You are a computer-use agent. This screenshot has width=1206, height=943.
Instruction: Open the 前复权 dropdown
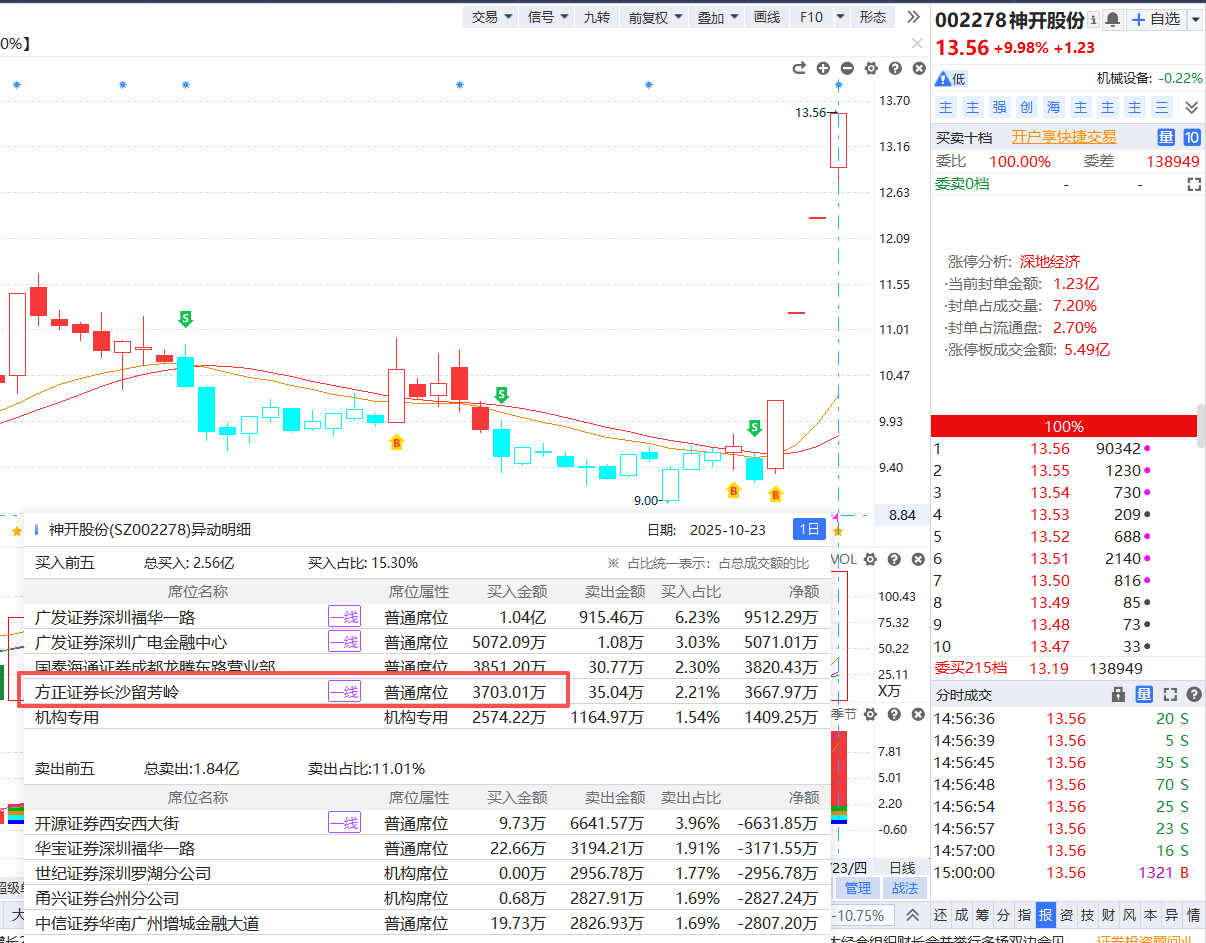click(655, 17)
